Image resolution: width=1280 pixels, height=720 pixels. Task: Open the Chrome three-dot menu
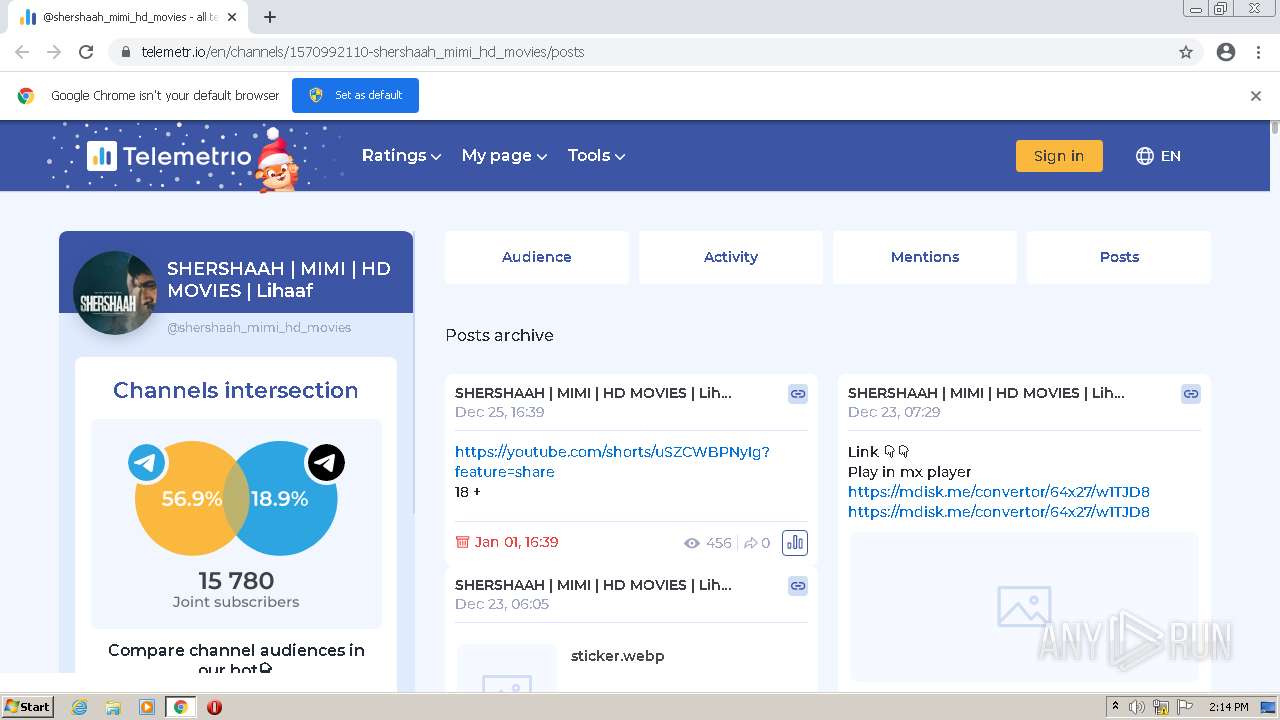[1259, 52]
